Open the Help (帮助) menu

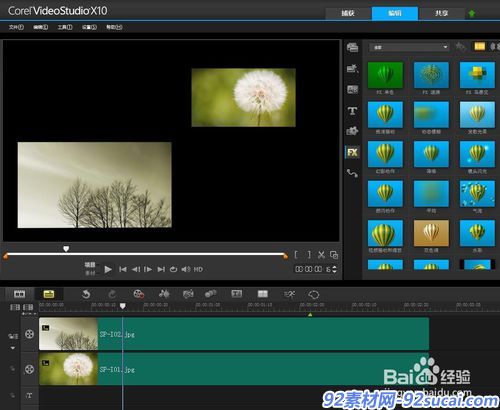[114, 27]
